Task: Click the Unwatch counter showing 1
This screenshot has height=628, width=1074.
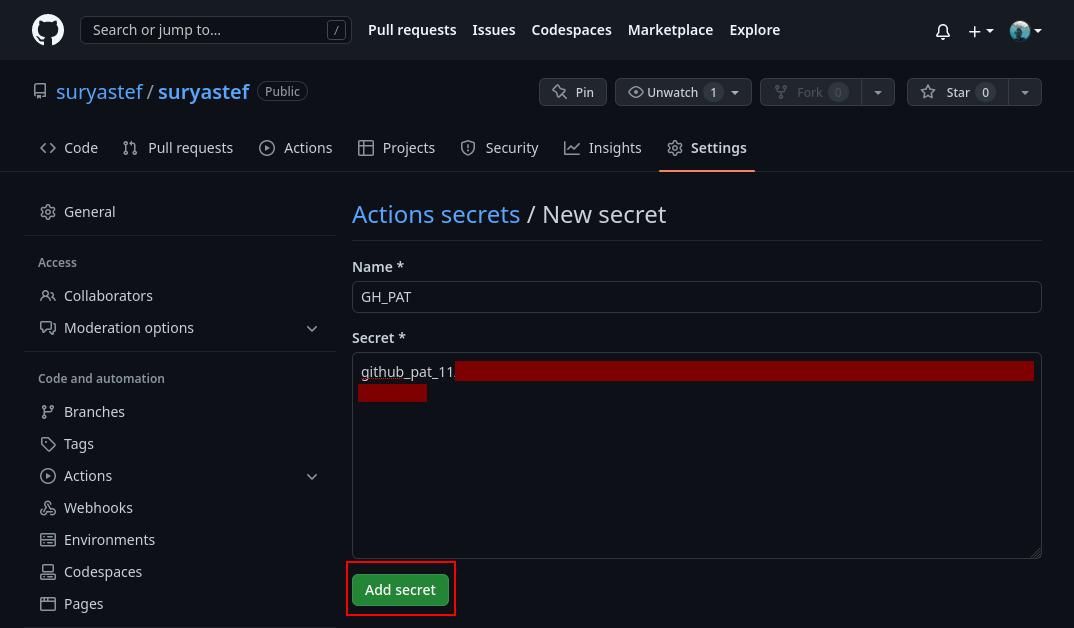Action: click(713, 92)
